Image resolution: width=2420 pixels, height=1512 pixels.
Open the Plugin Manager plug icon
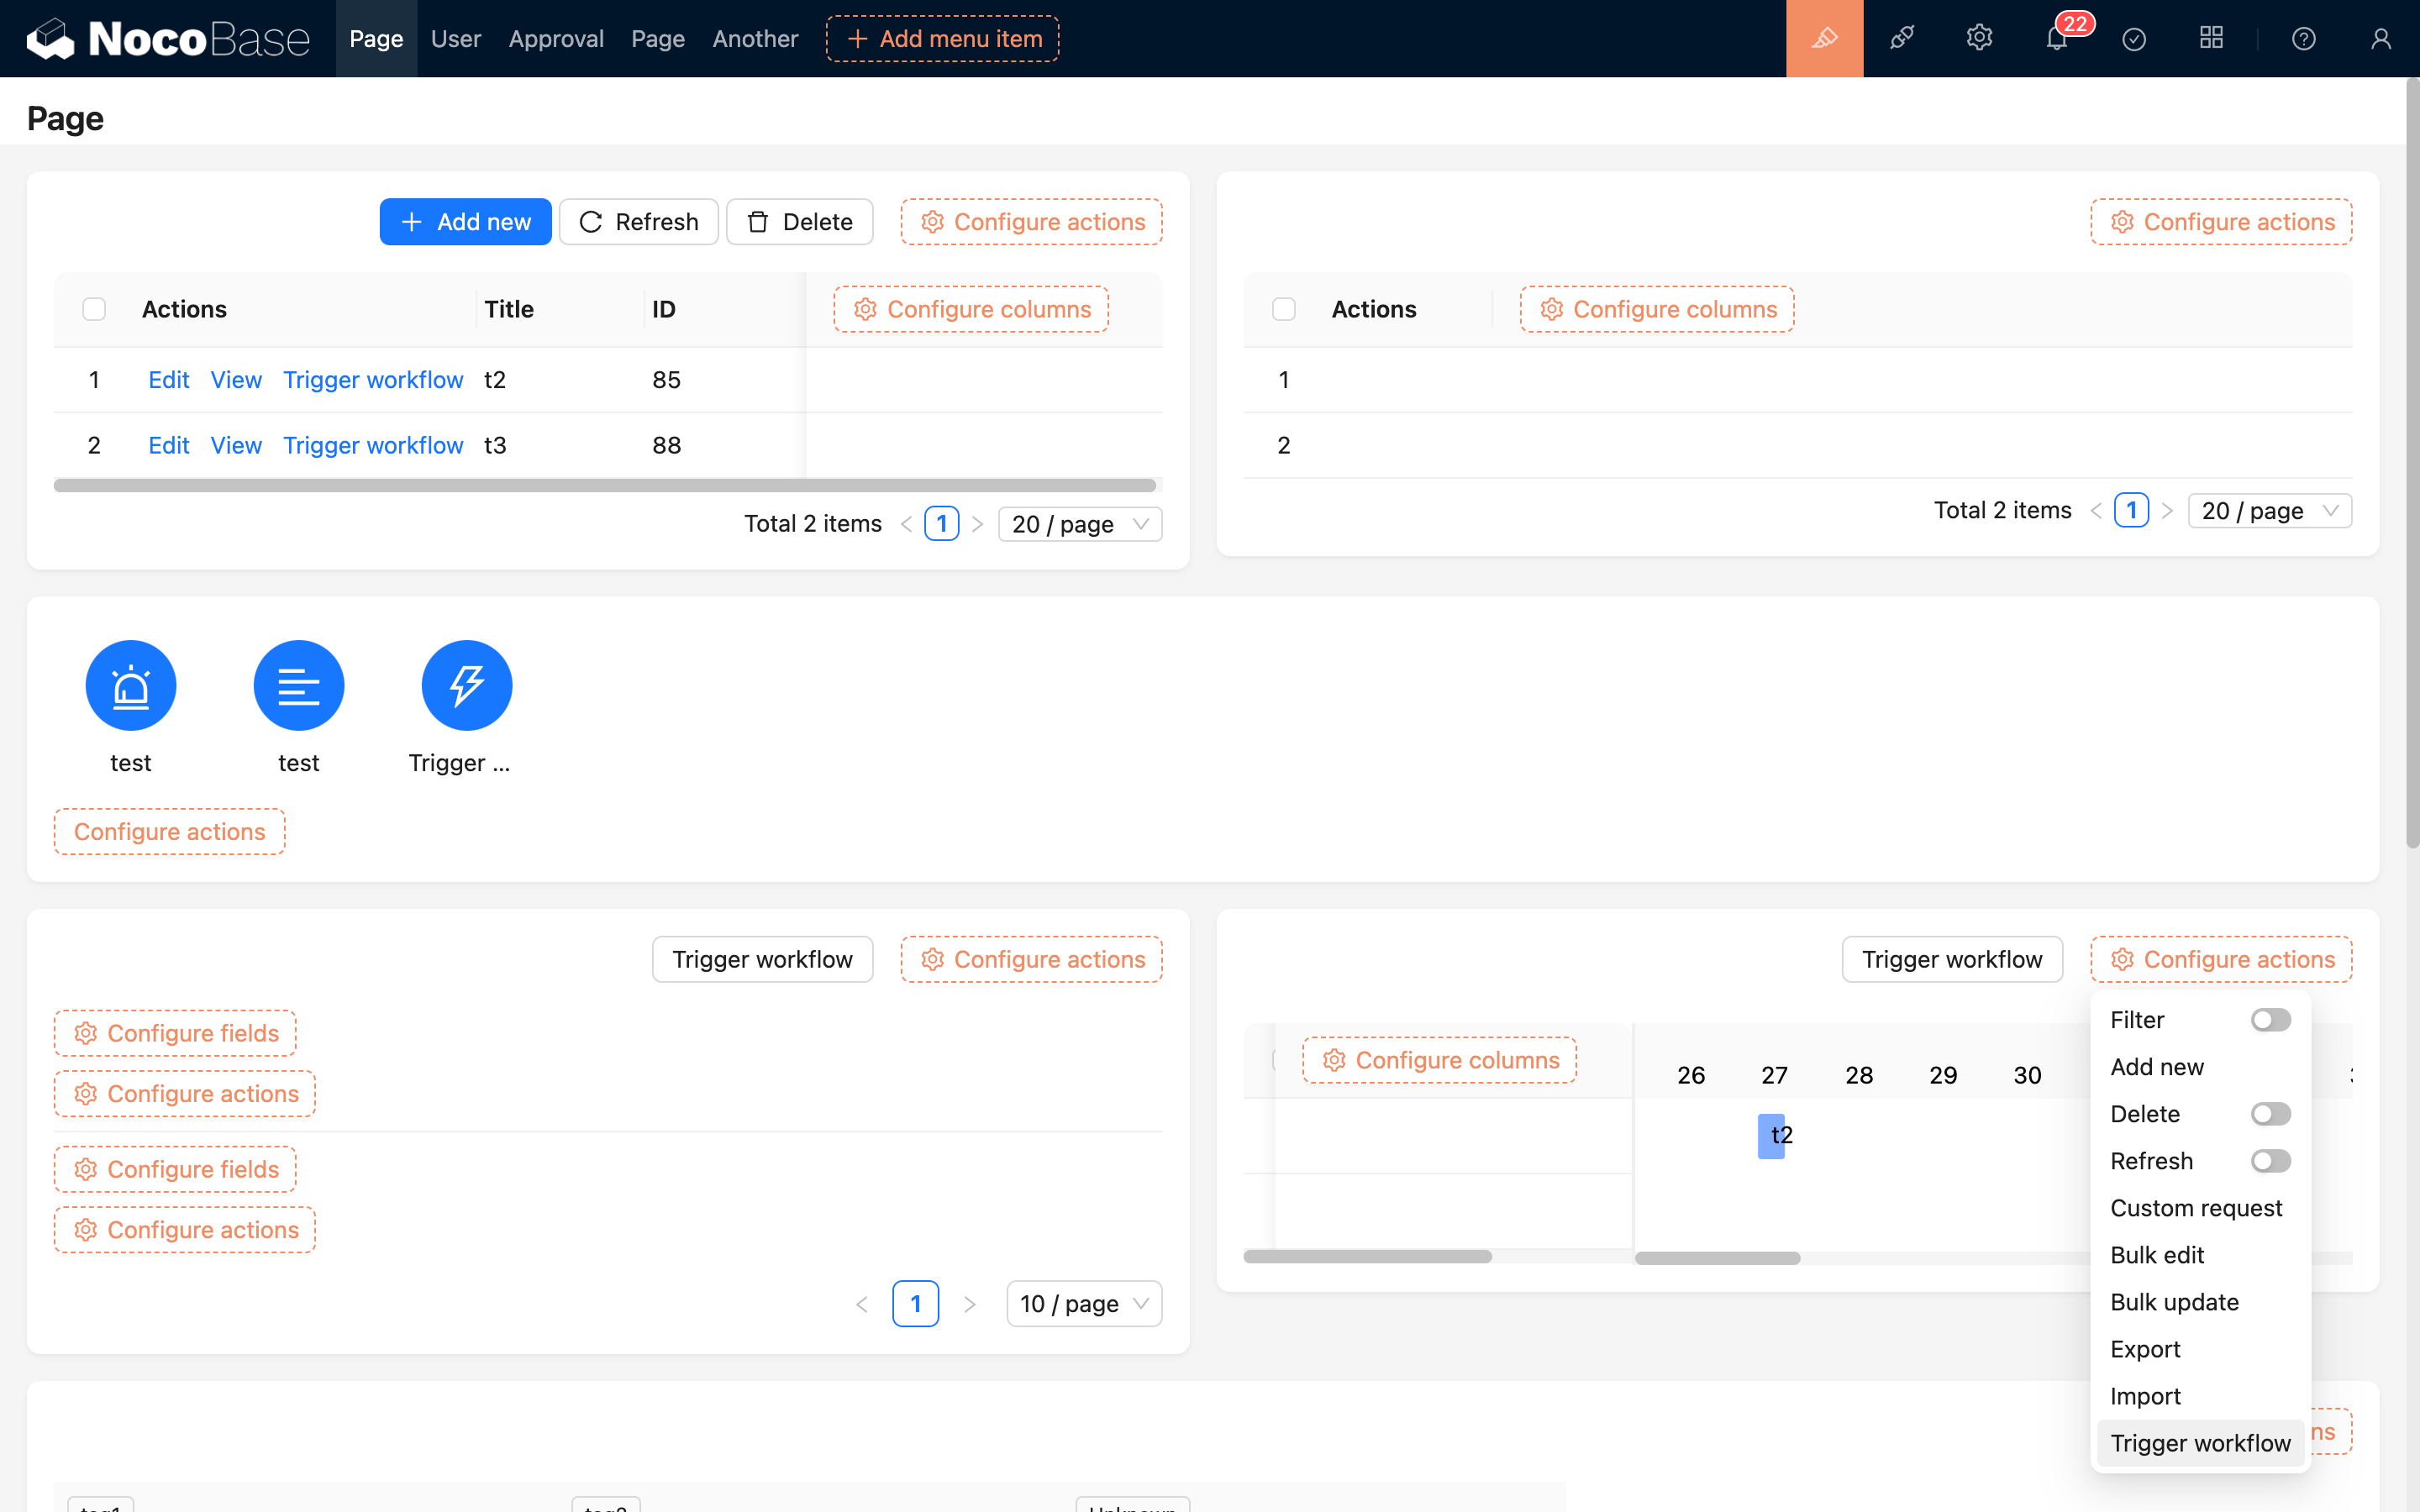[x=1901, y=38]
